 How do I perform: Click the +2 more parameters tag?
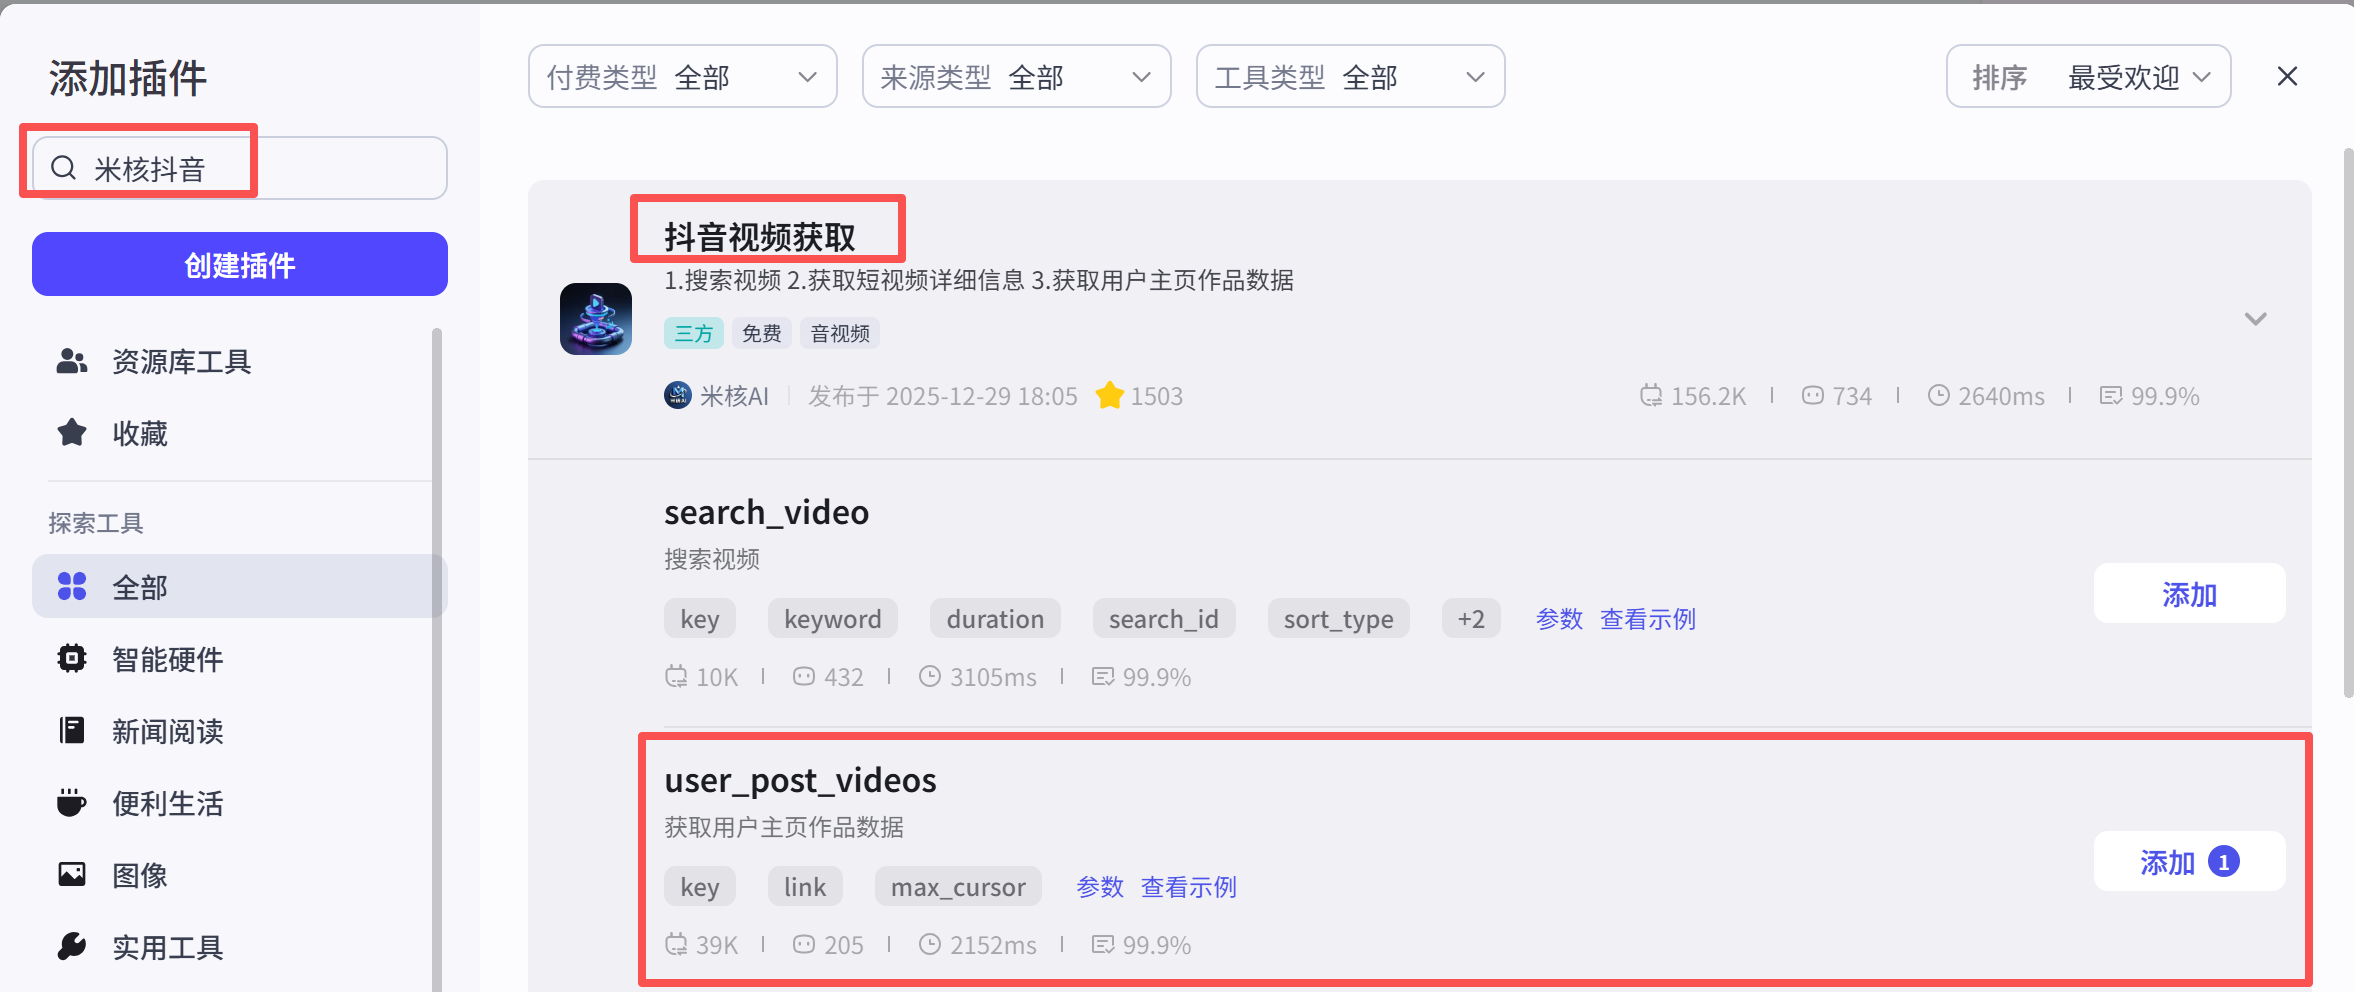(1471, 619)
